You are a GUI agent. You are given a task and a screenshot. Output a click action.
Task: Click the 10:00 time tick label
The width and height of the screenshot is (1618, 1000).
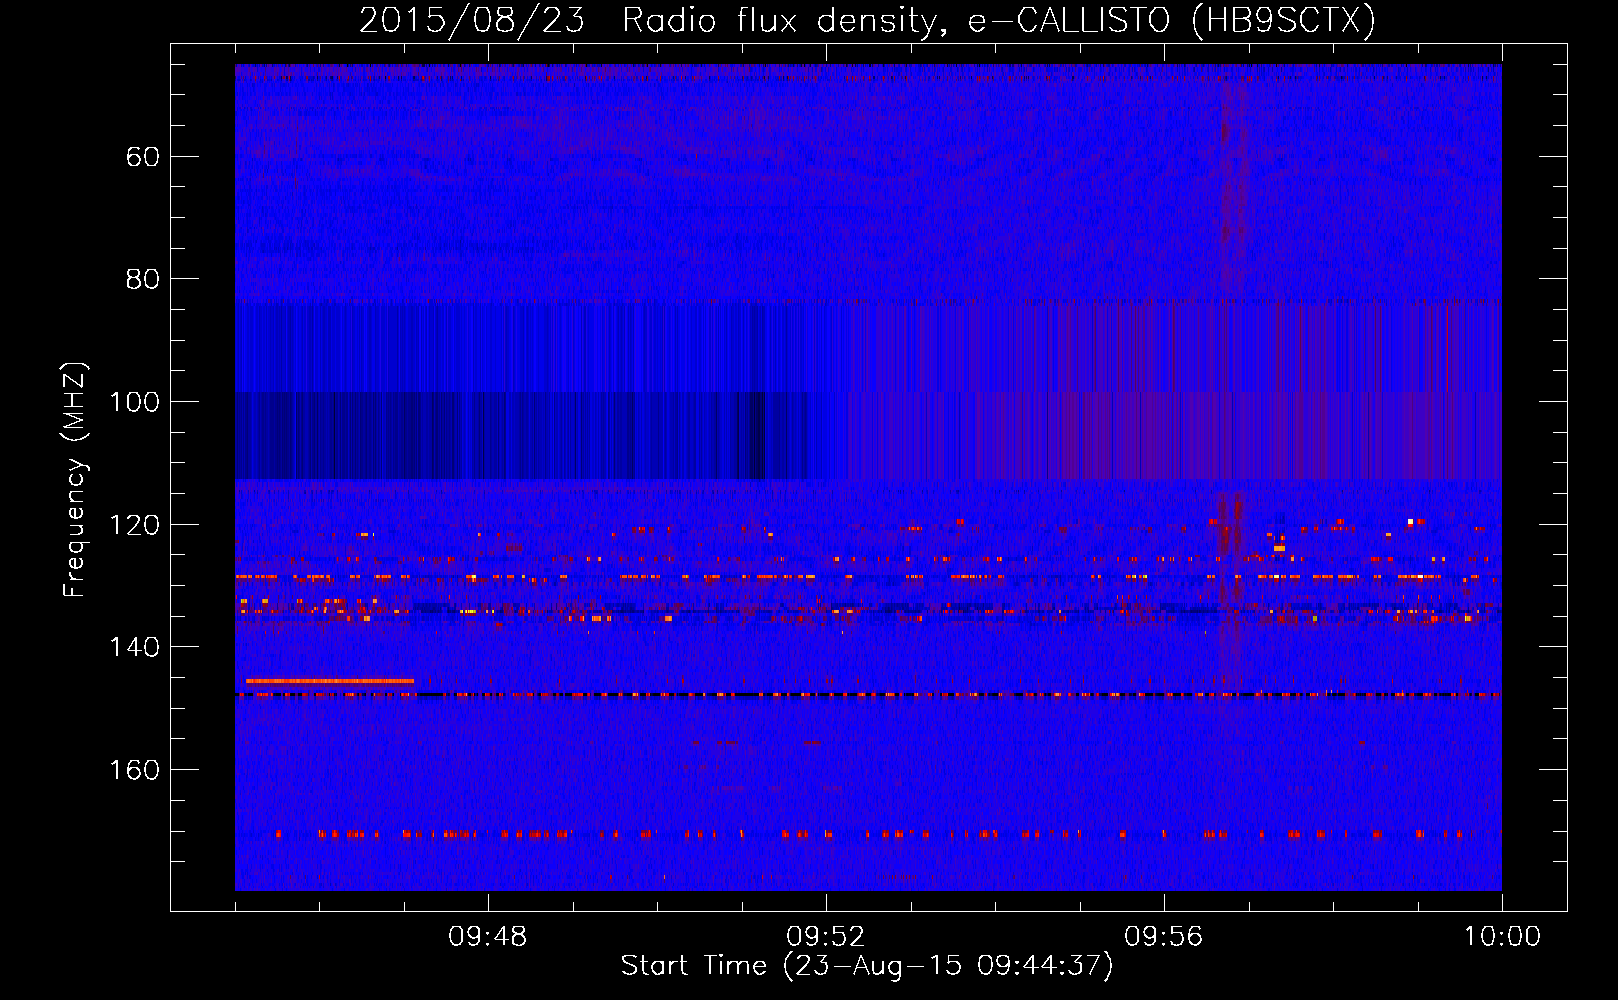coord(1502,937)
